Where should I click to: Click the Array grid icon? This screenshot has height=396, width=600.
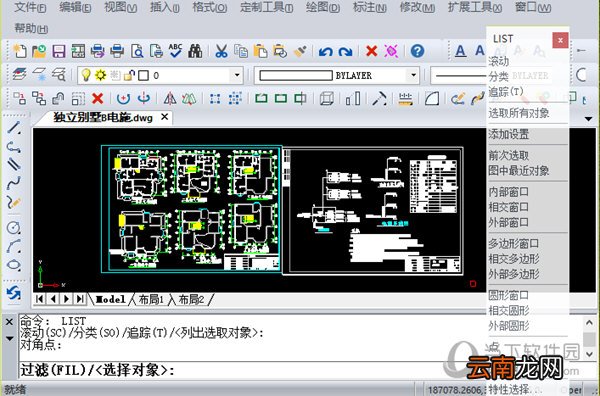pos(235,99)
